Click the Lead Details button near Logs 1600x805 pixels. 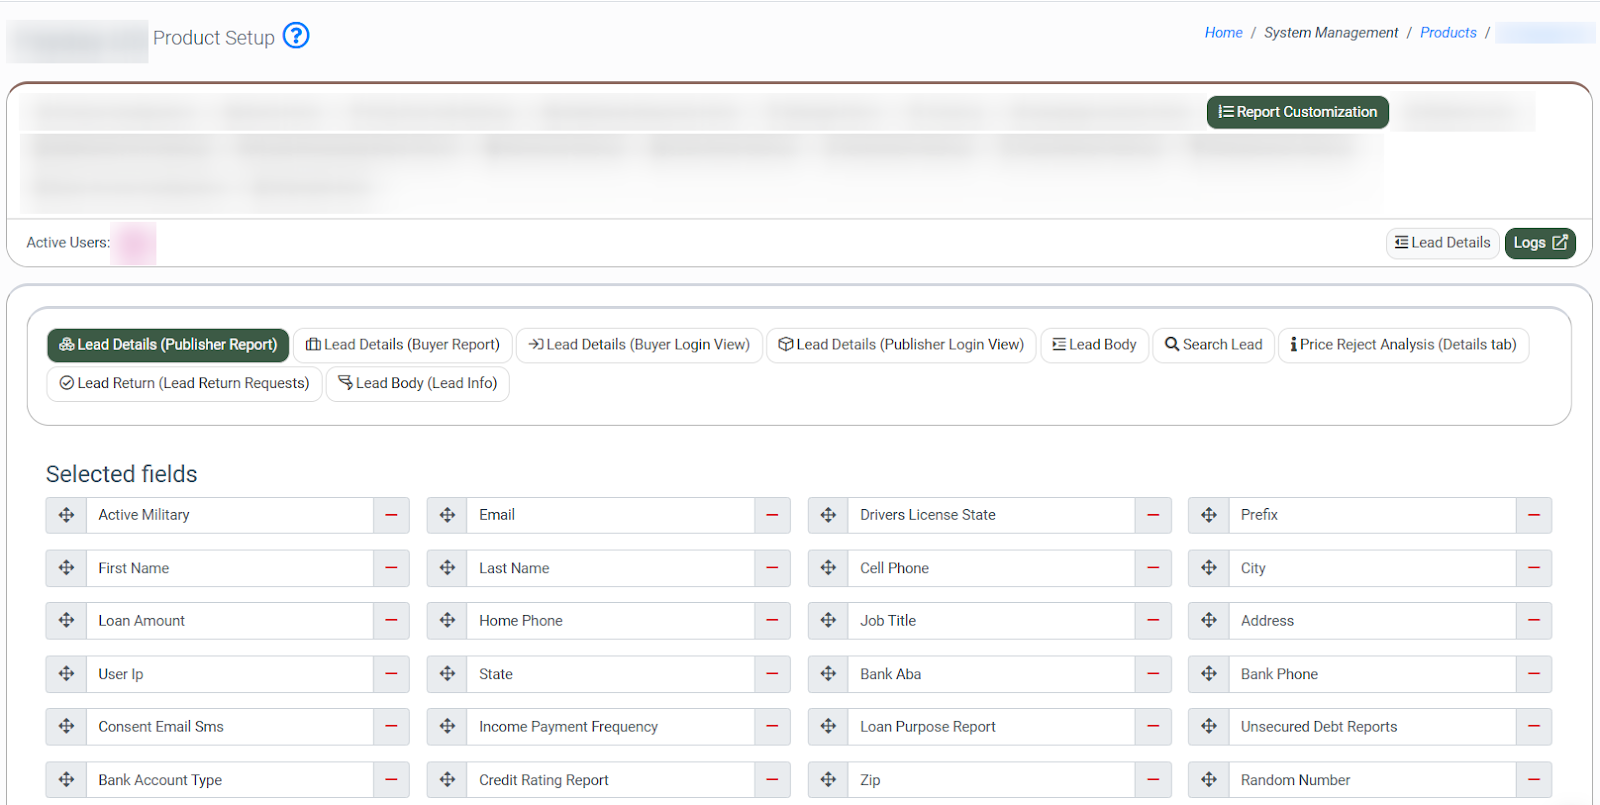point(1442,243)
